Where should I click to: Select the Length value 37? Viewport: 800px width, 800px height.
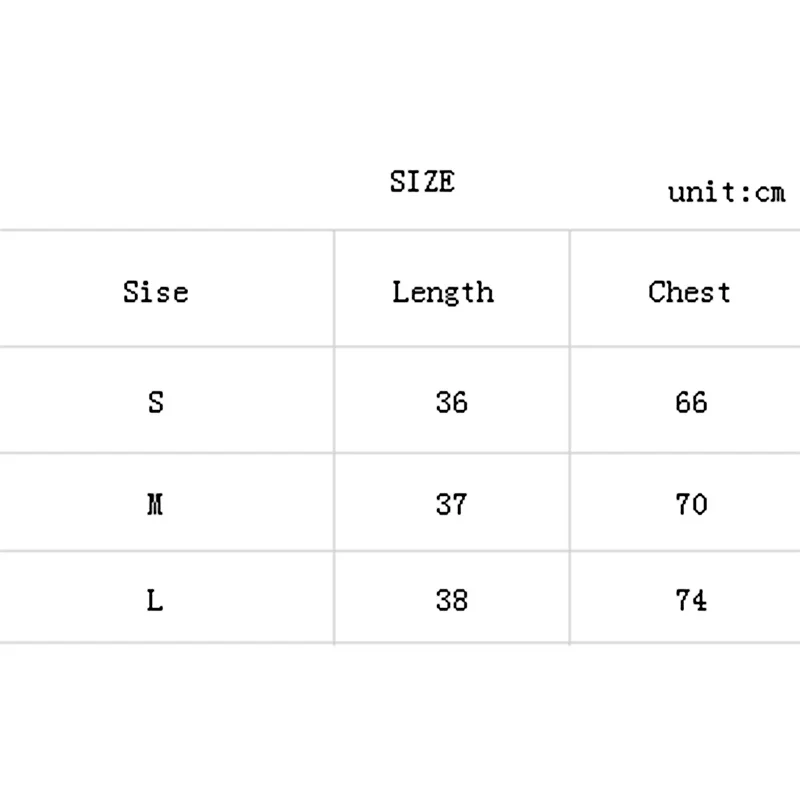point(452,504)
